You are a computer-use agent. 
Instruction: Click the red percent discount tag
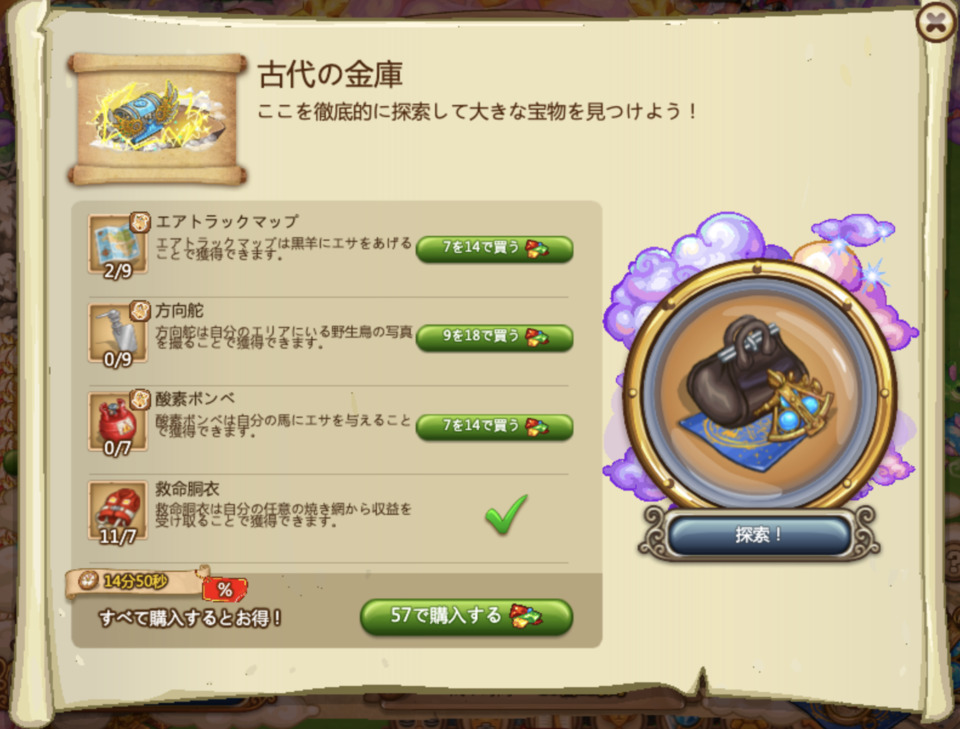(x=225, y=589)
